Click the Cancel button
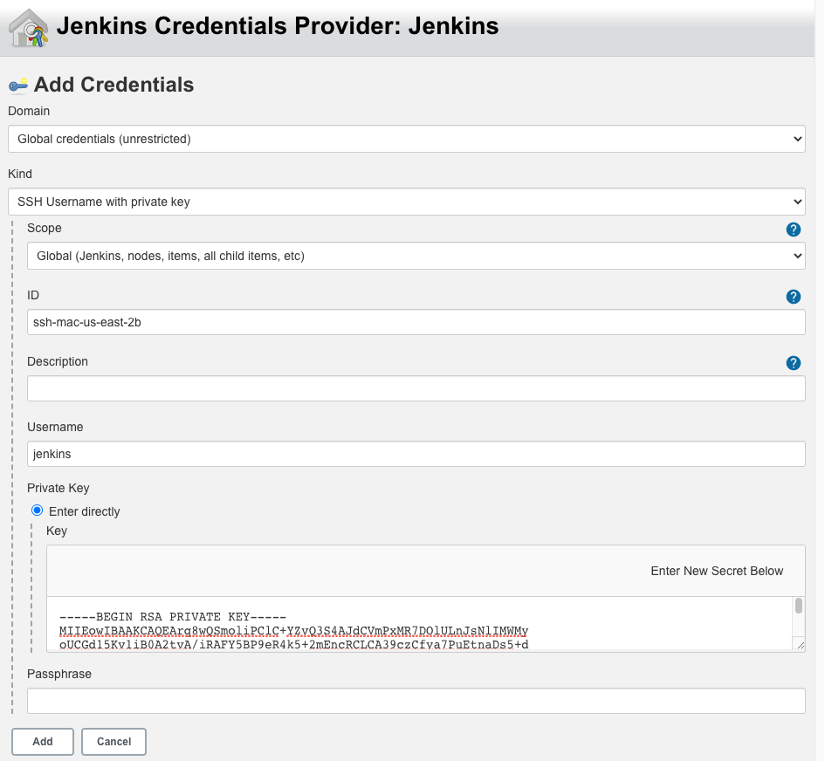 pos(114,742)
